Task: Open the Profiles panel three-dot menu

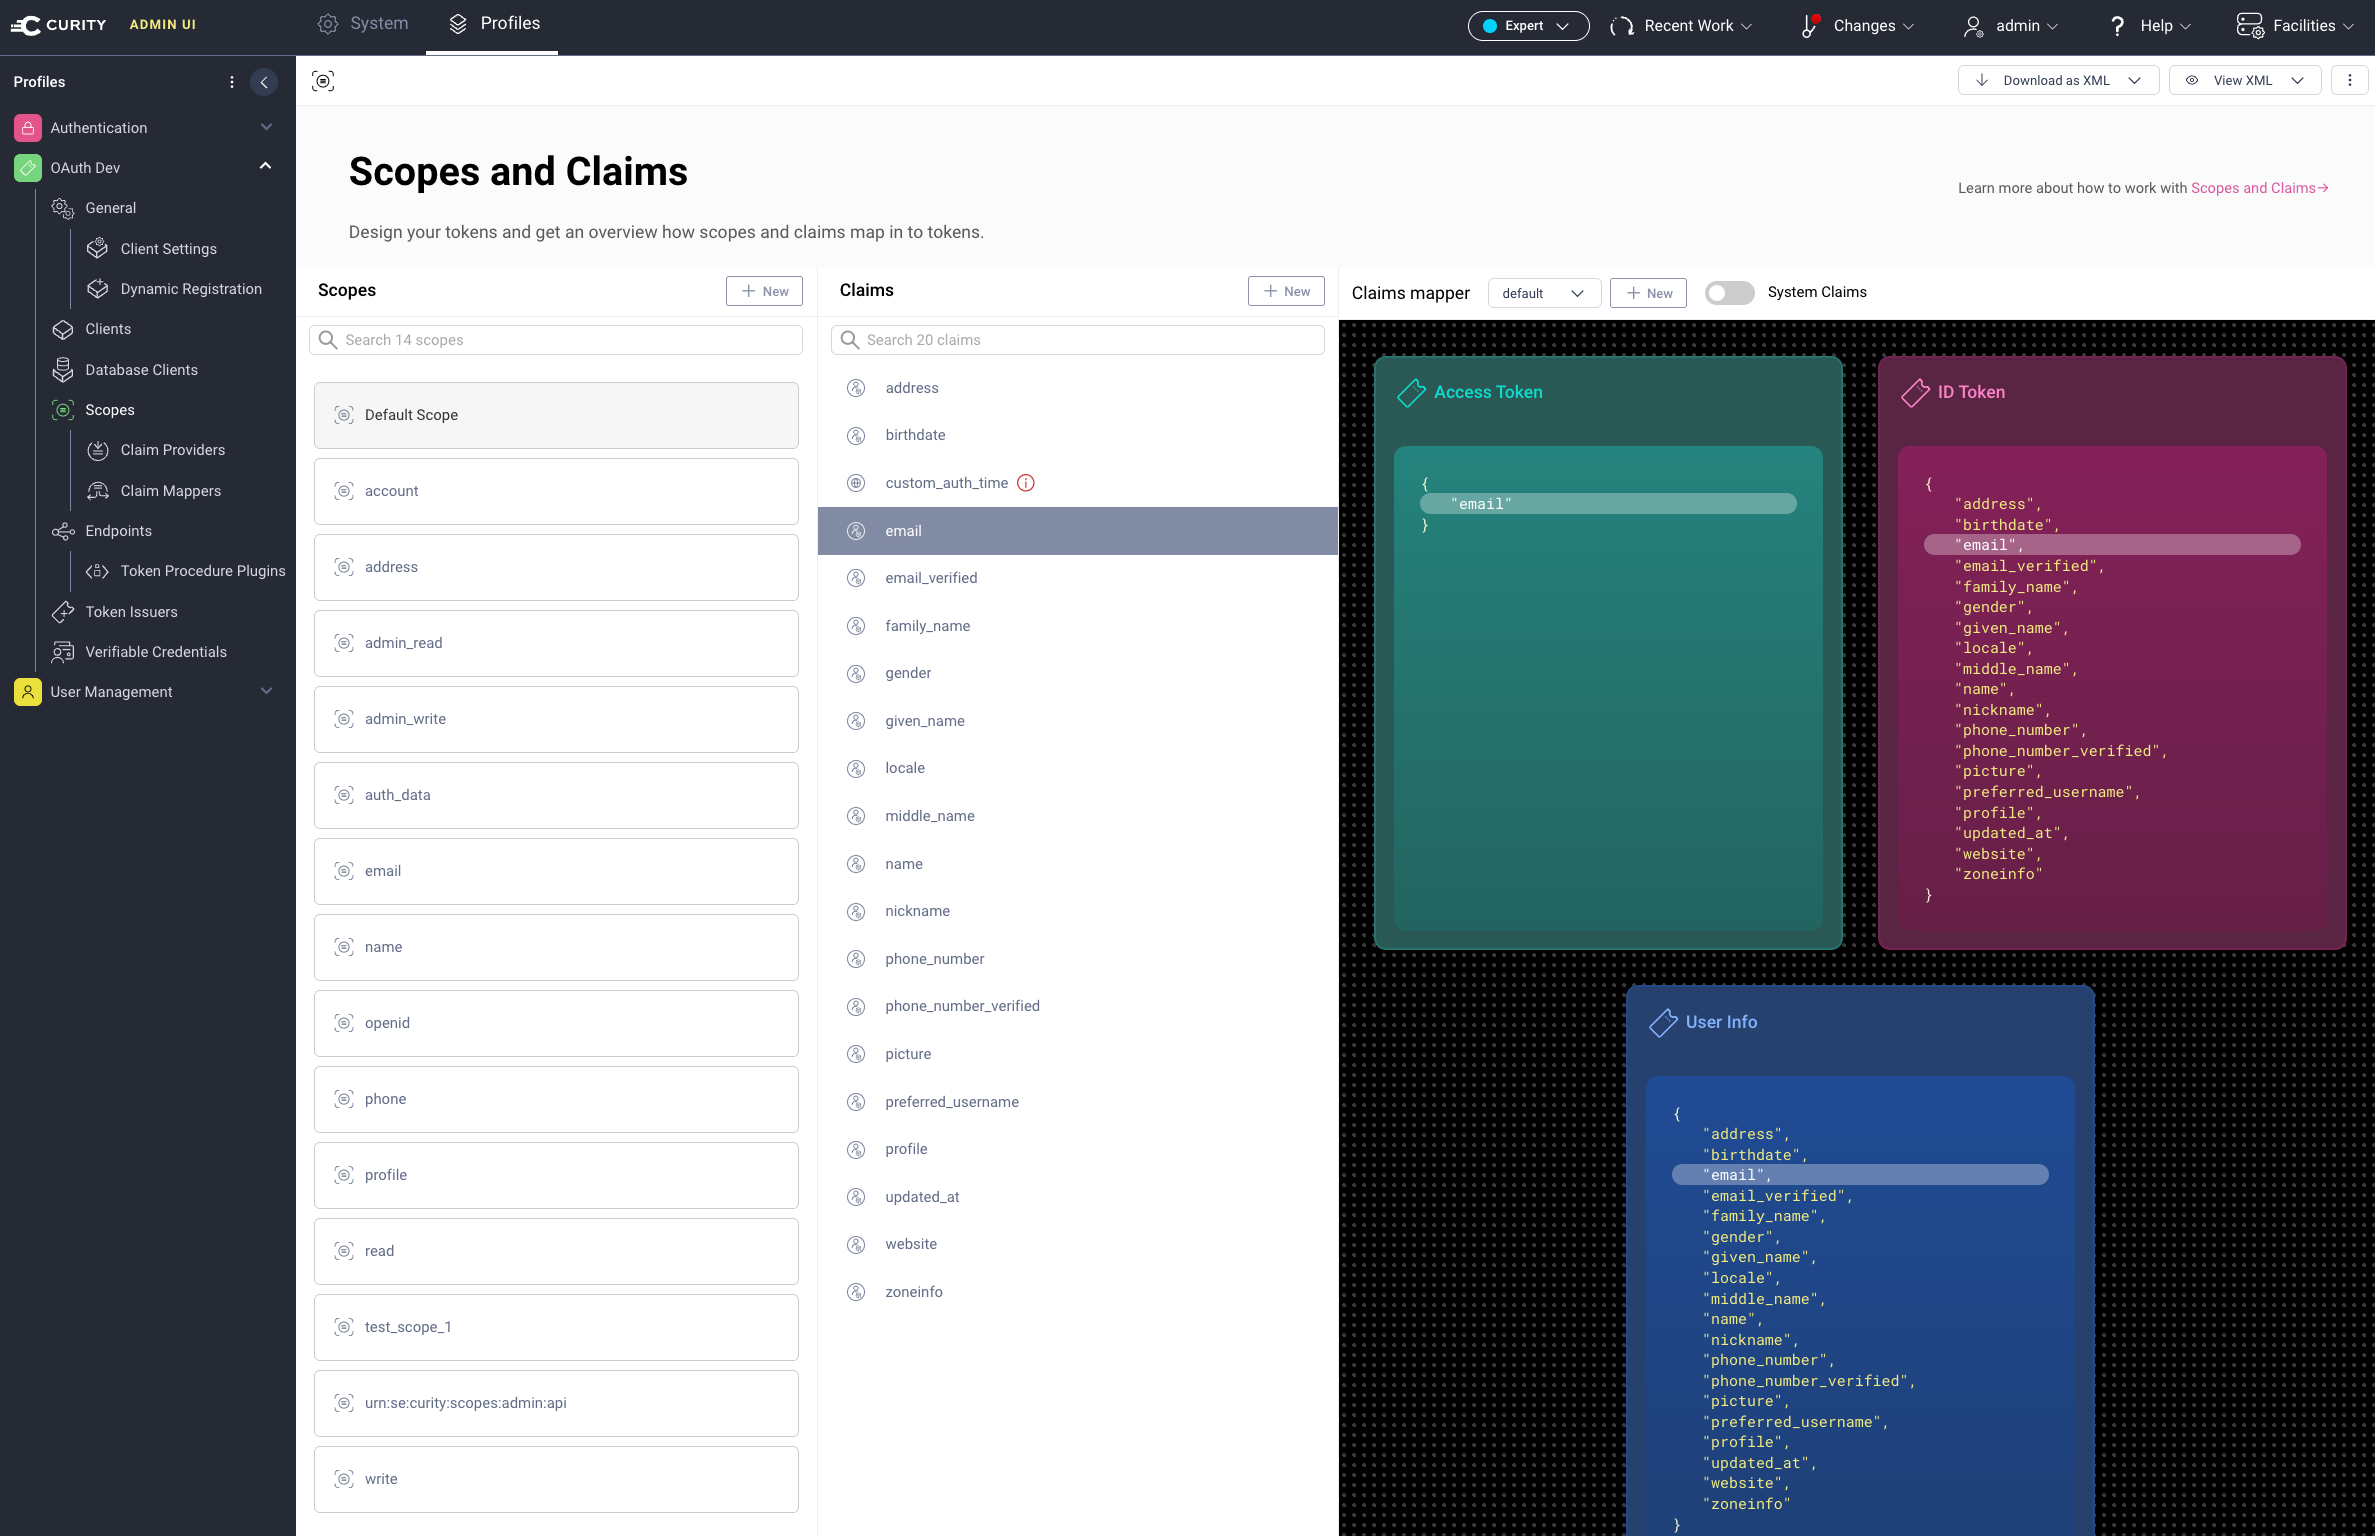Action: [x=232, y=82]
